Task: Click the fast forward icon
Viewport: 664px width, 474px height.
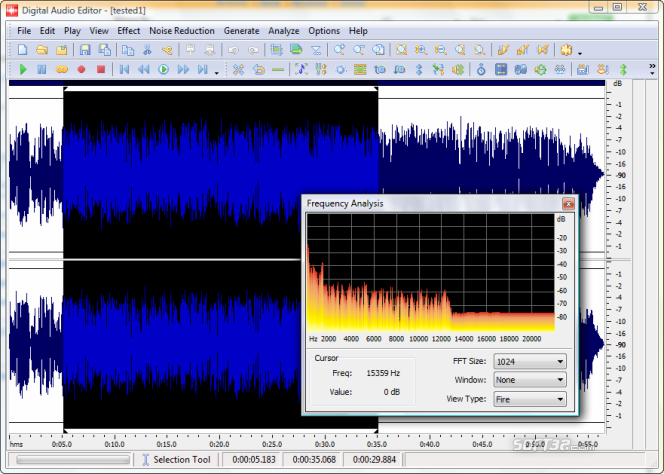Action: pyautogui.click(x=183, y=70)
